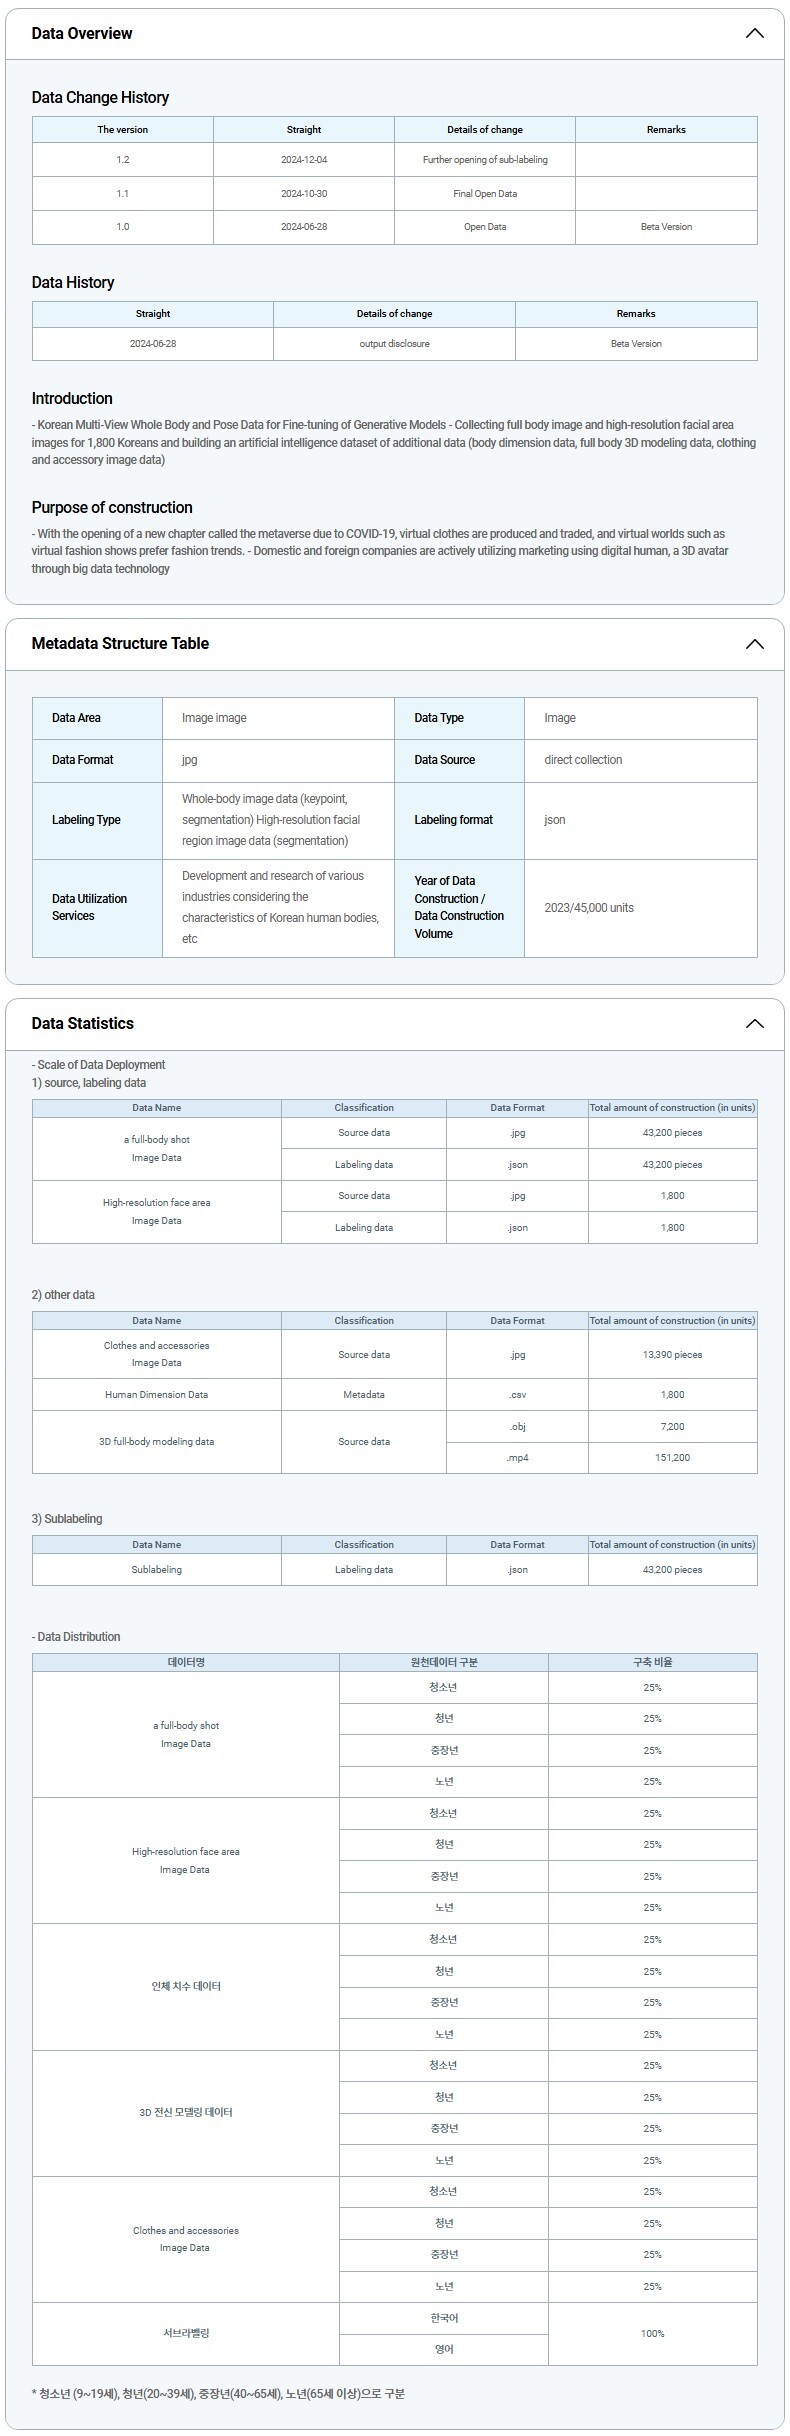The width and height of the screenshot is (790, 2436).
Task: Select the "output disclosure" cell in Data History
Action: 394,344
